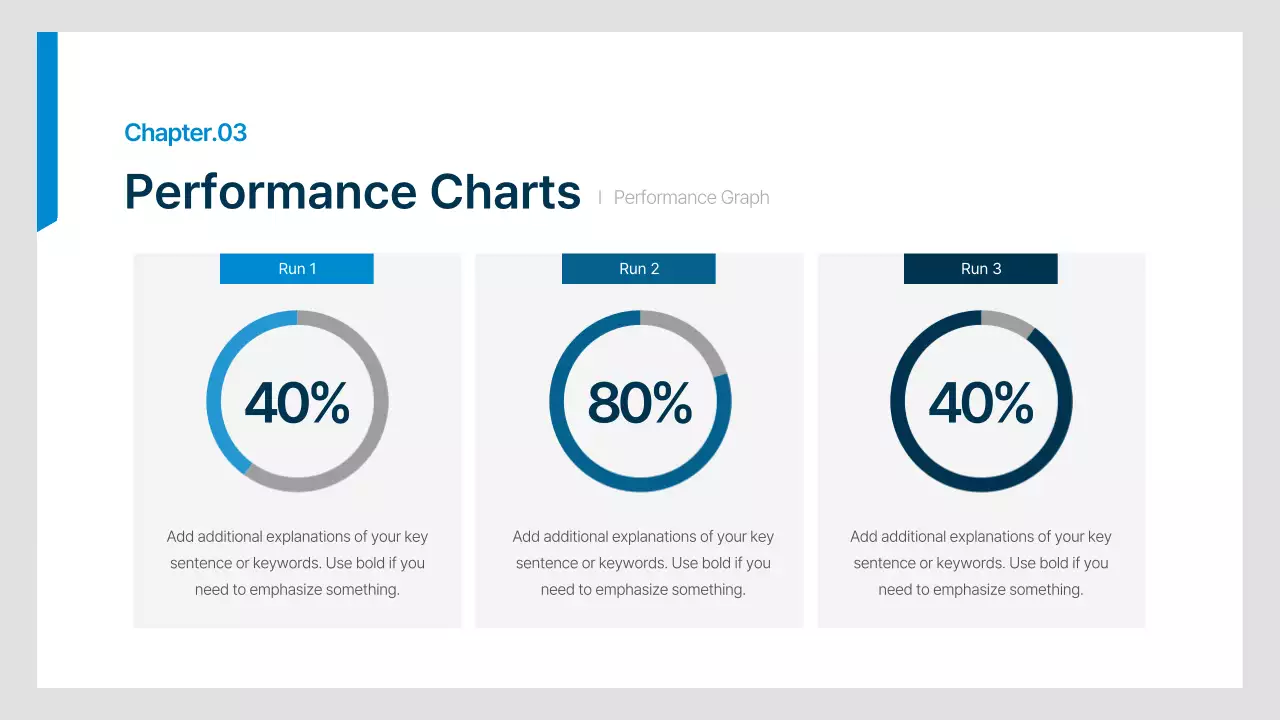Screen dimensions: 1280x720
Task: Select the Run 2 label tag
Action: click(x=639, y=269)
